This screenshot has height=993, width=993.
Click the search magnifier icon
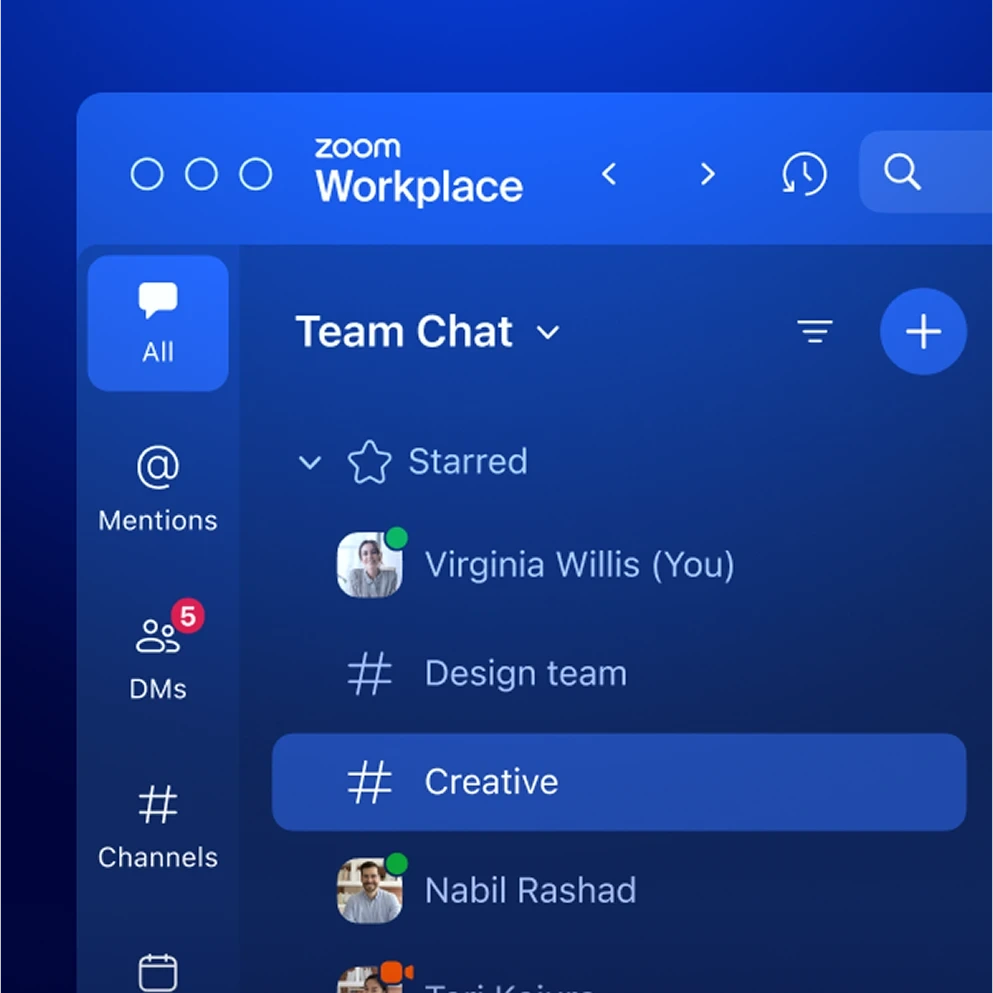tap(903, 172)
